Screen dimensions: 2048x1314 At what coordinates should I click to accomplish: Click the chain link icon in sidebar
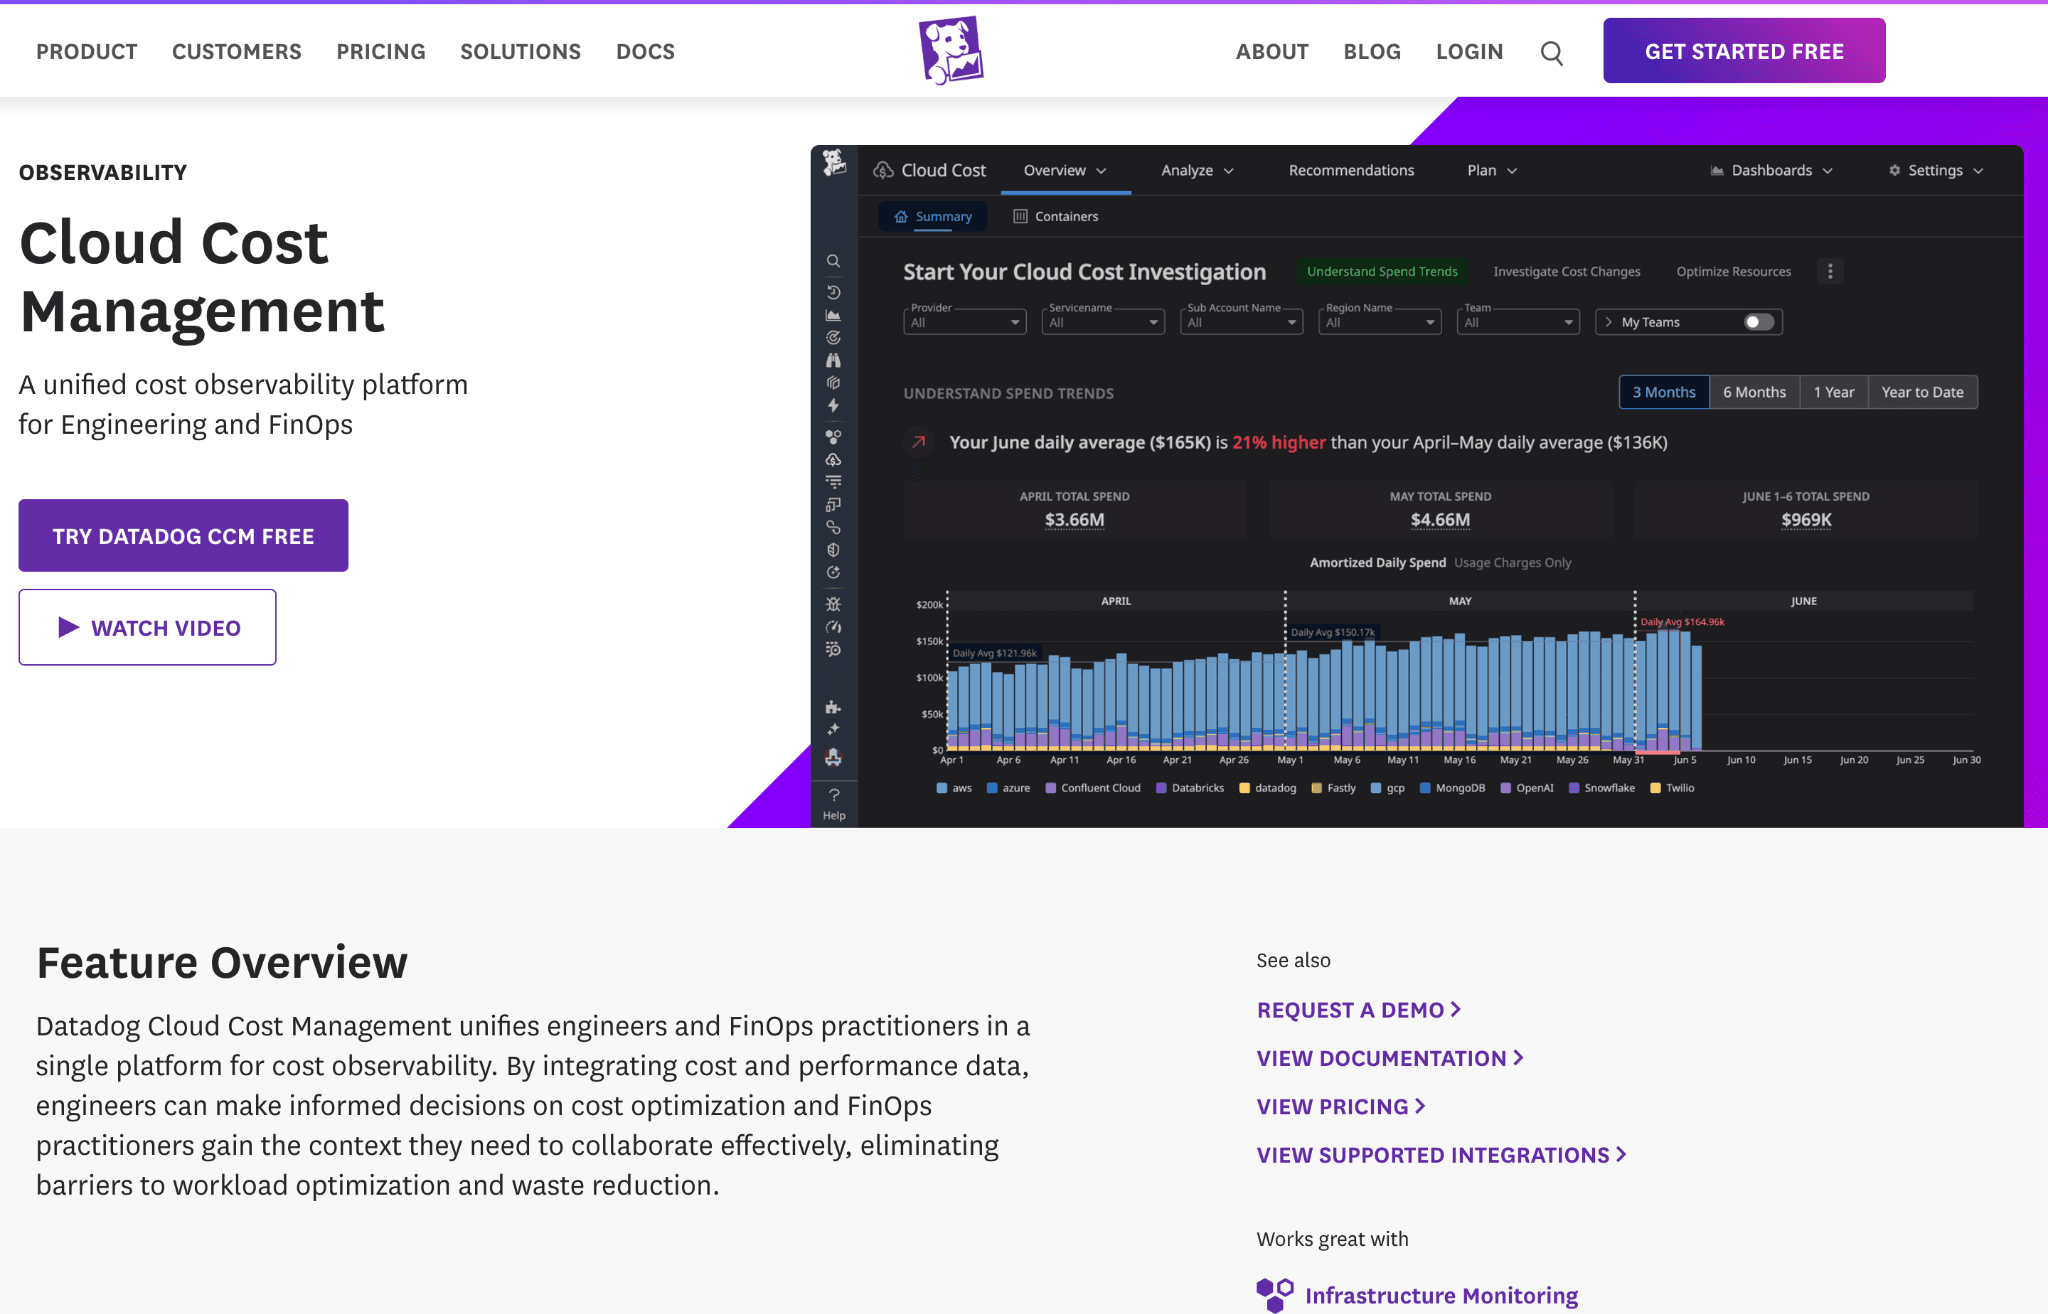[833, 527]
